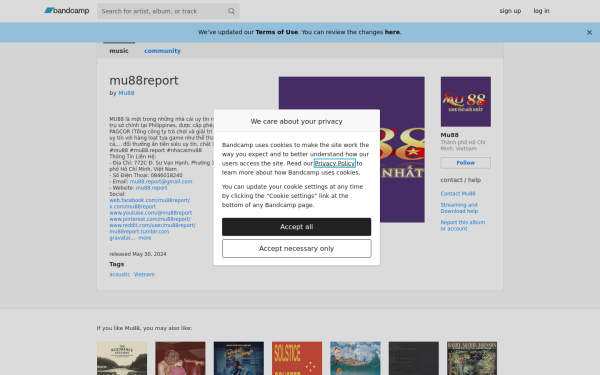Viewport: 600px width, 375px height.
Task: Click the Privacy Policy link
Action: click(334, 163)
